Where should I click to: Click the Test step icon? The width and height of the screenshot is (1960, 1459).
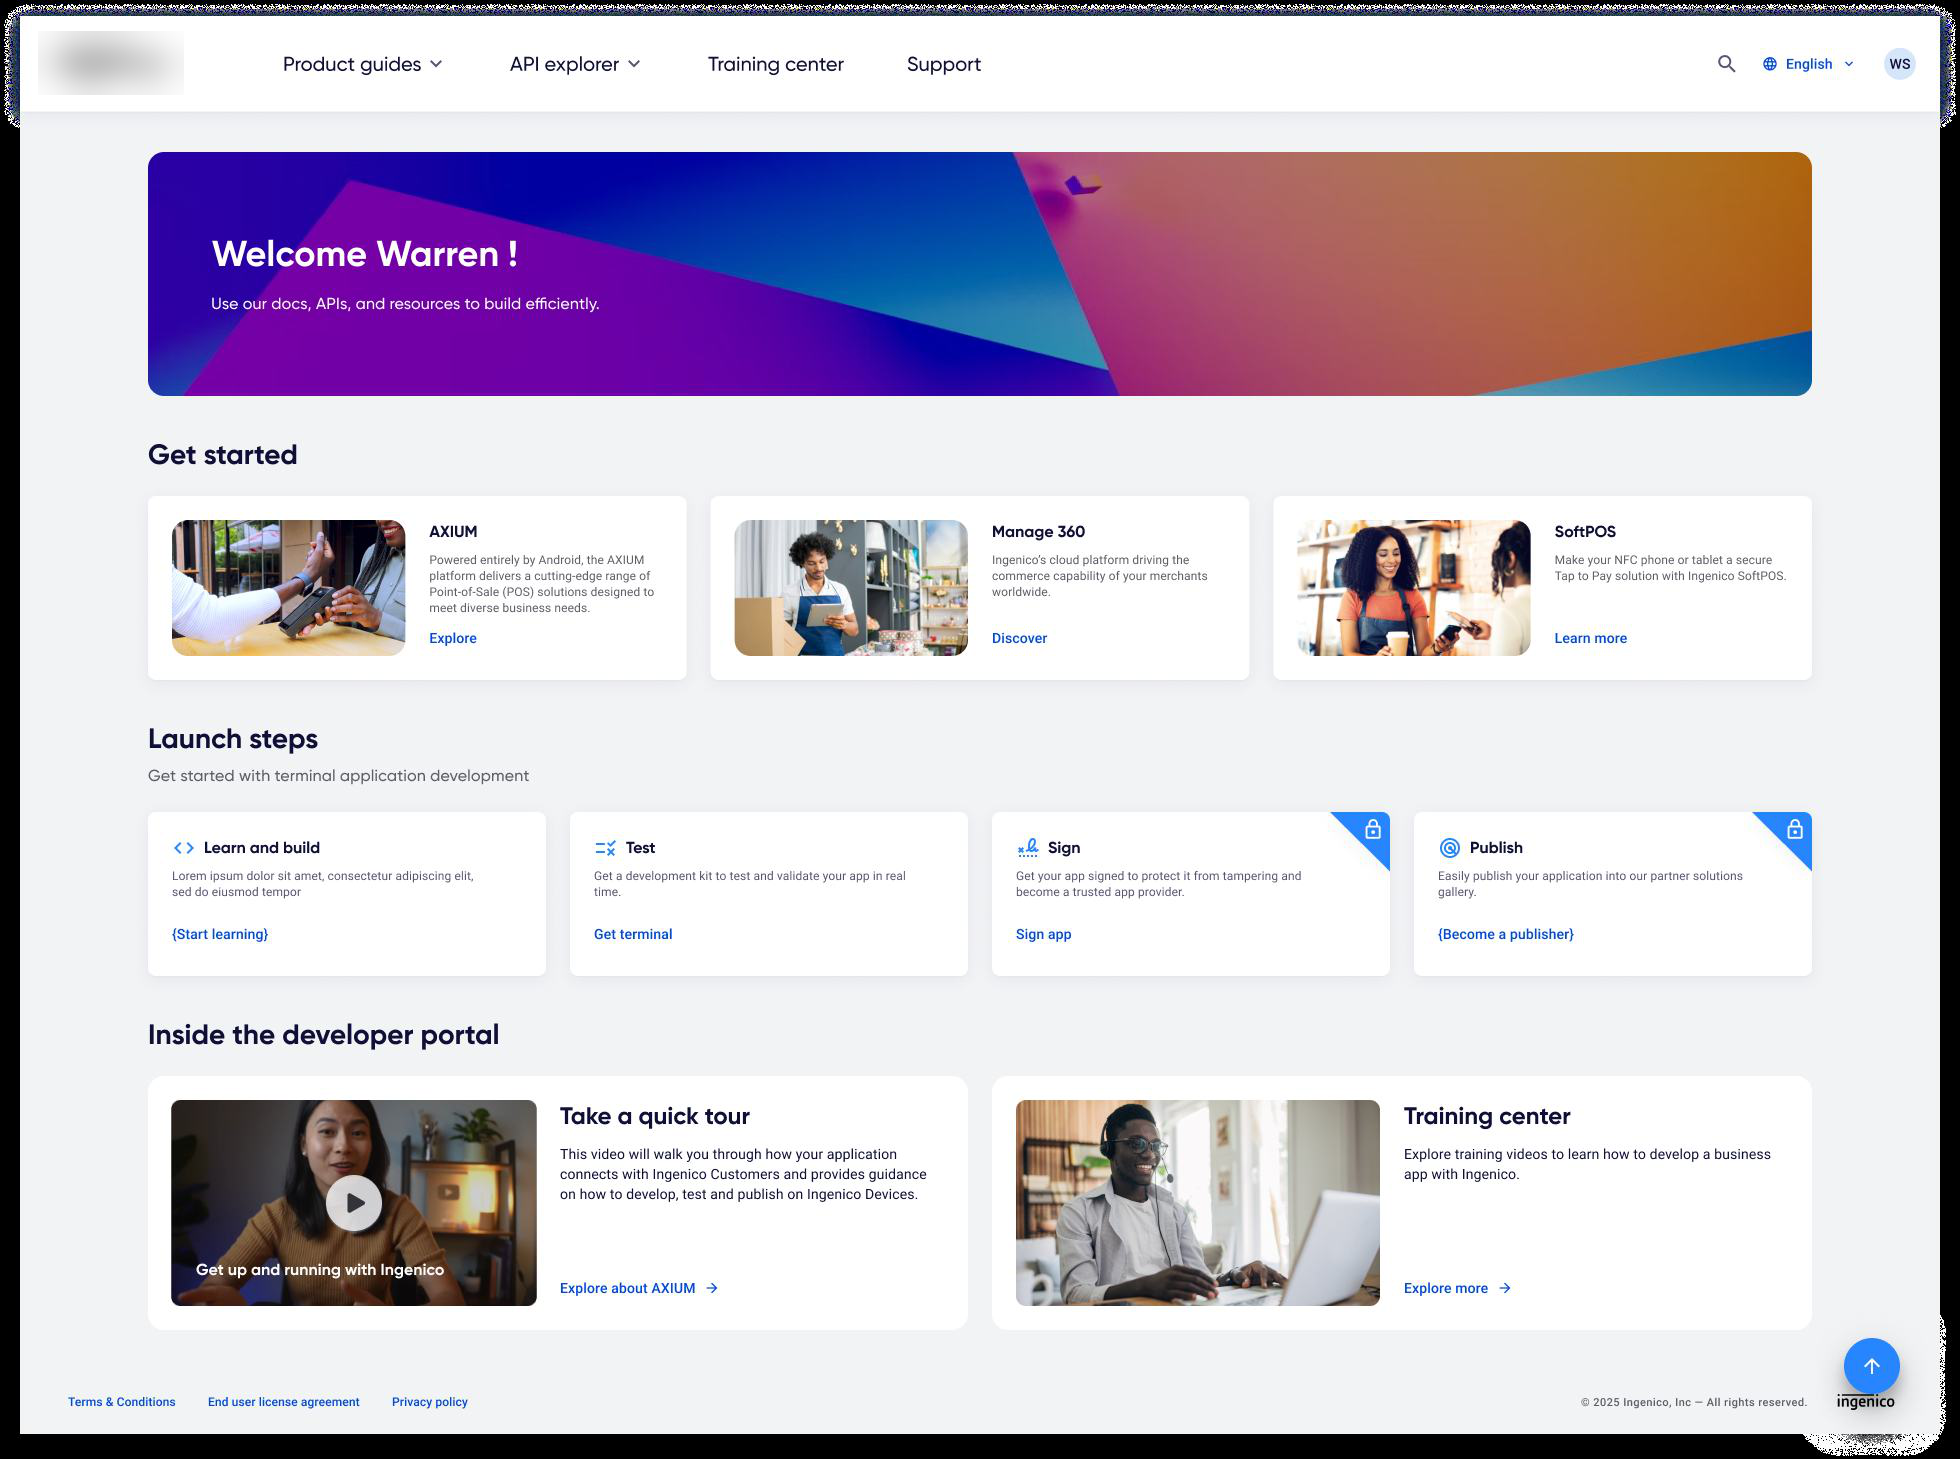click(605, 848)
